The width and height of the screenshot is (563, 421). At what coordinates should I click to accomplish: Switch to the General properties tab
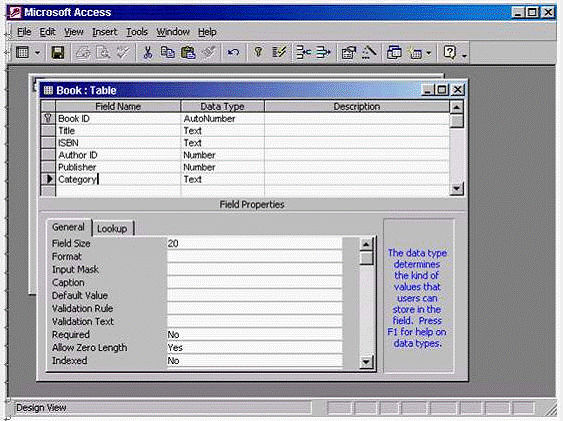68,228
